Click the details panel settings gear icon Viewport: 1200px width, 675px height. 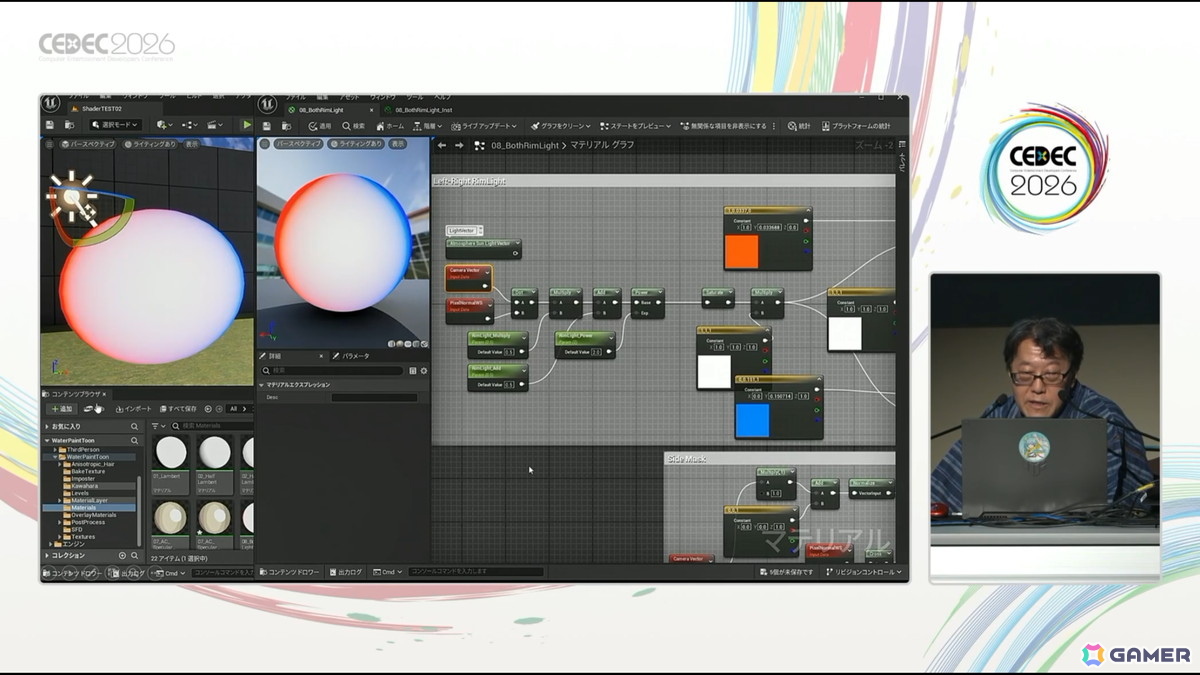tap(424, 370)
